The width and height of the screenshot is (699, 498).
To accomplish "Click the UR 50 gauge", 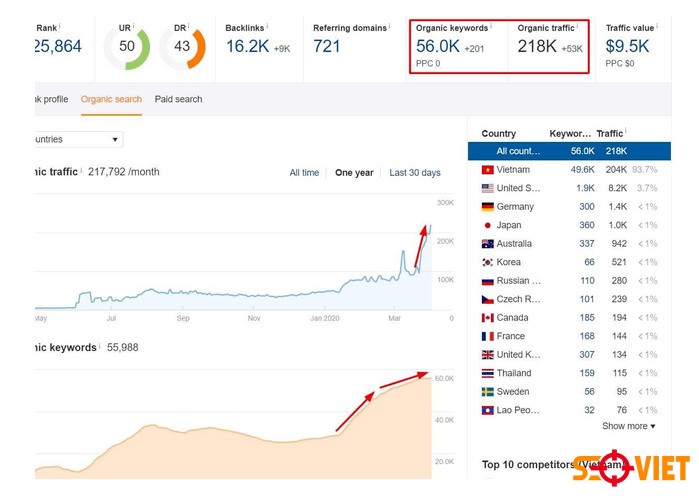I will click(x=127, y=47).
